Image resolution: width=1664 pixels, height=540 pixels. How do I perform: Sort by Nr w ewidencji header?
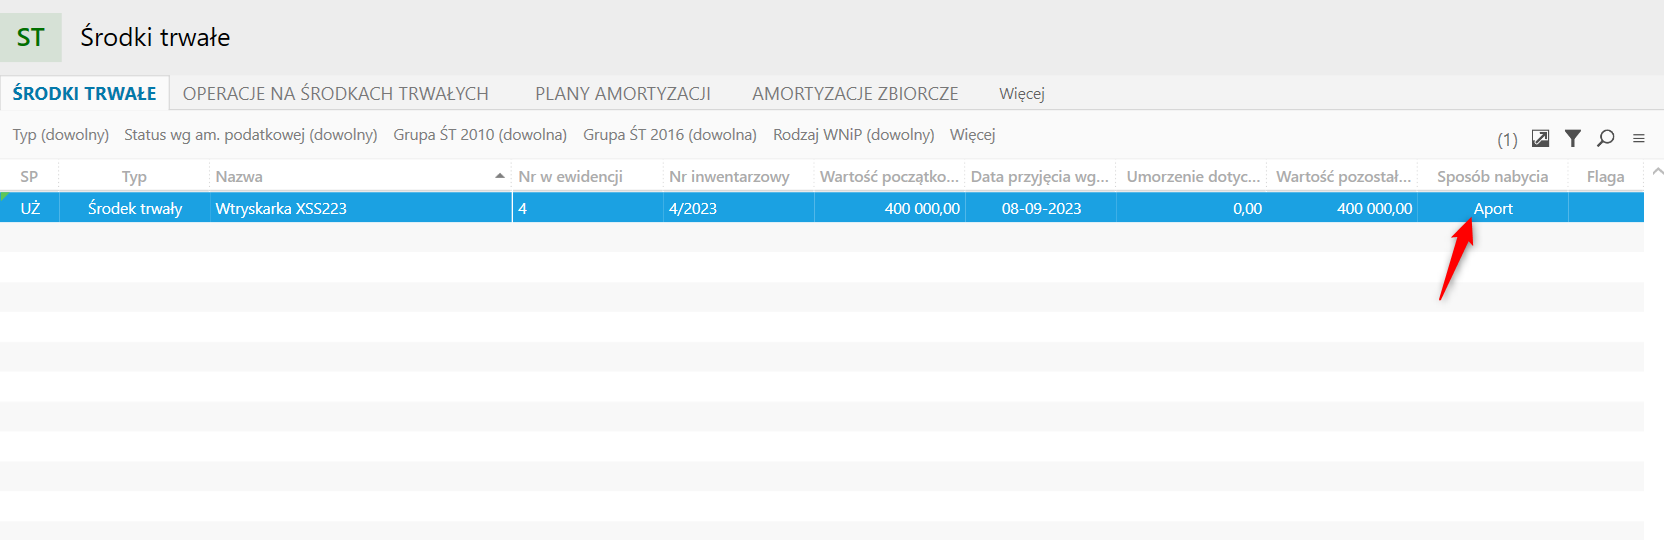[x=588, y=176]
